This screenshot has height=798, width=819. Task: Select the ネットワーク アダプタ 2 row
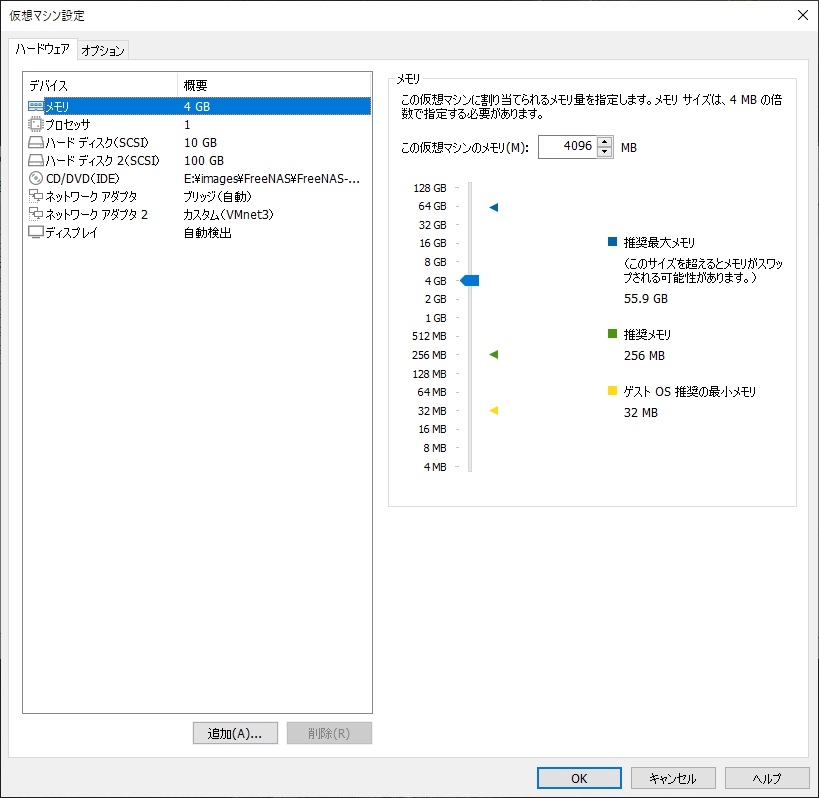[199, 214]
